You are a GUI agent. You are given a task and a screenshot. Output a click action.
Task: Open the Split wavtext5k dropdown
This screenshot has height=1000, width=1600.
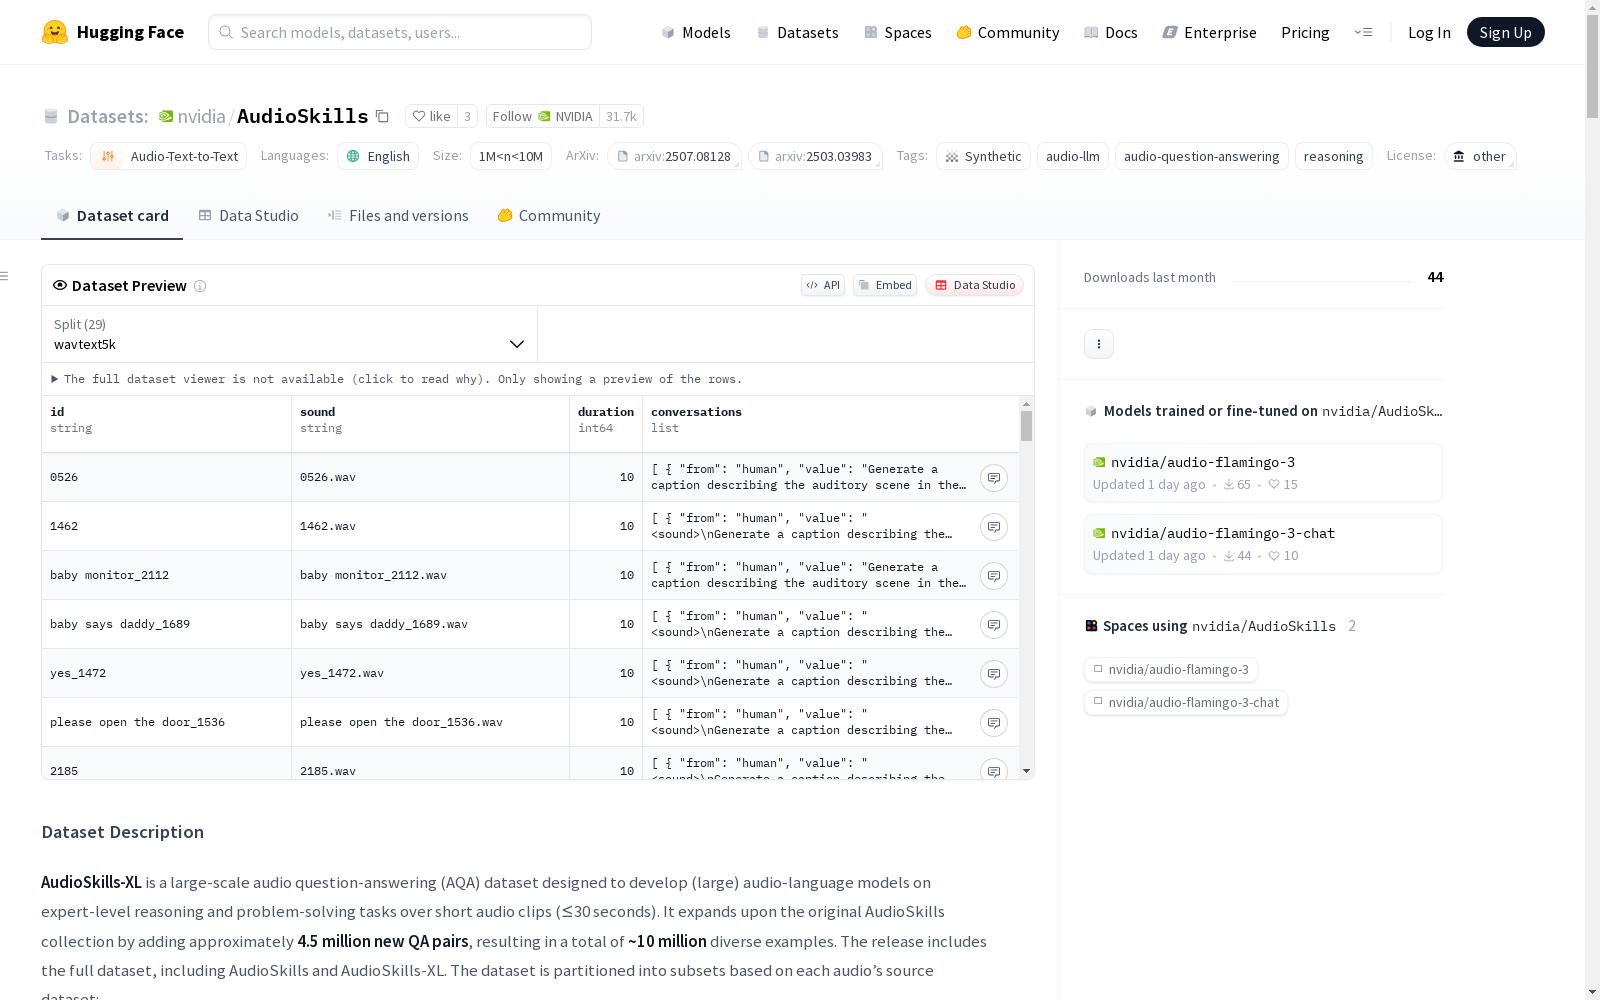click(x=289, y=334)
